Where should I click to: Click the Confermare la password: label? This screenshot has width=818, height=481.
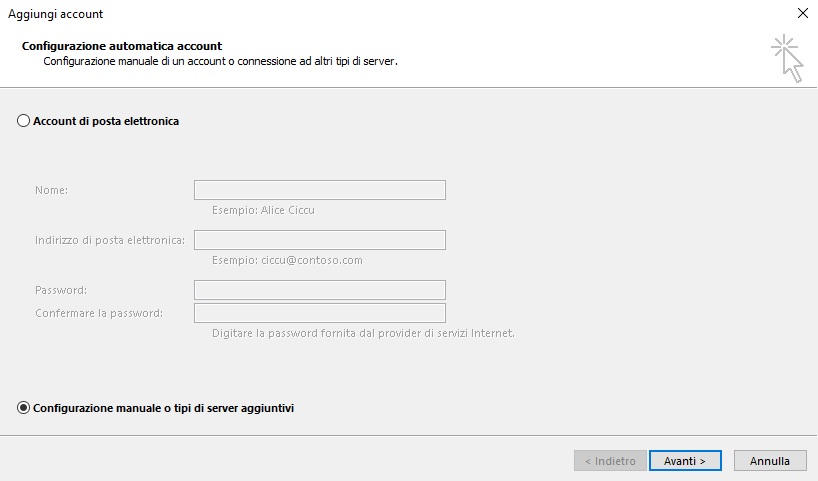99,314
